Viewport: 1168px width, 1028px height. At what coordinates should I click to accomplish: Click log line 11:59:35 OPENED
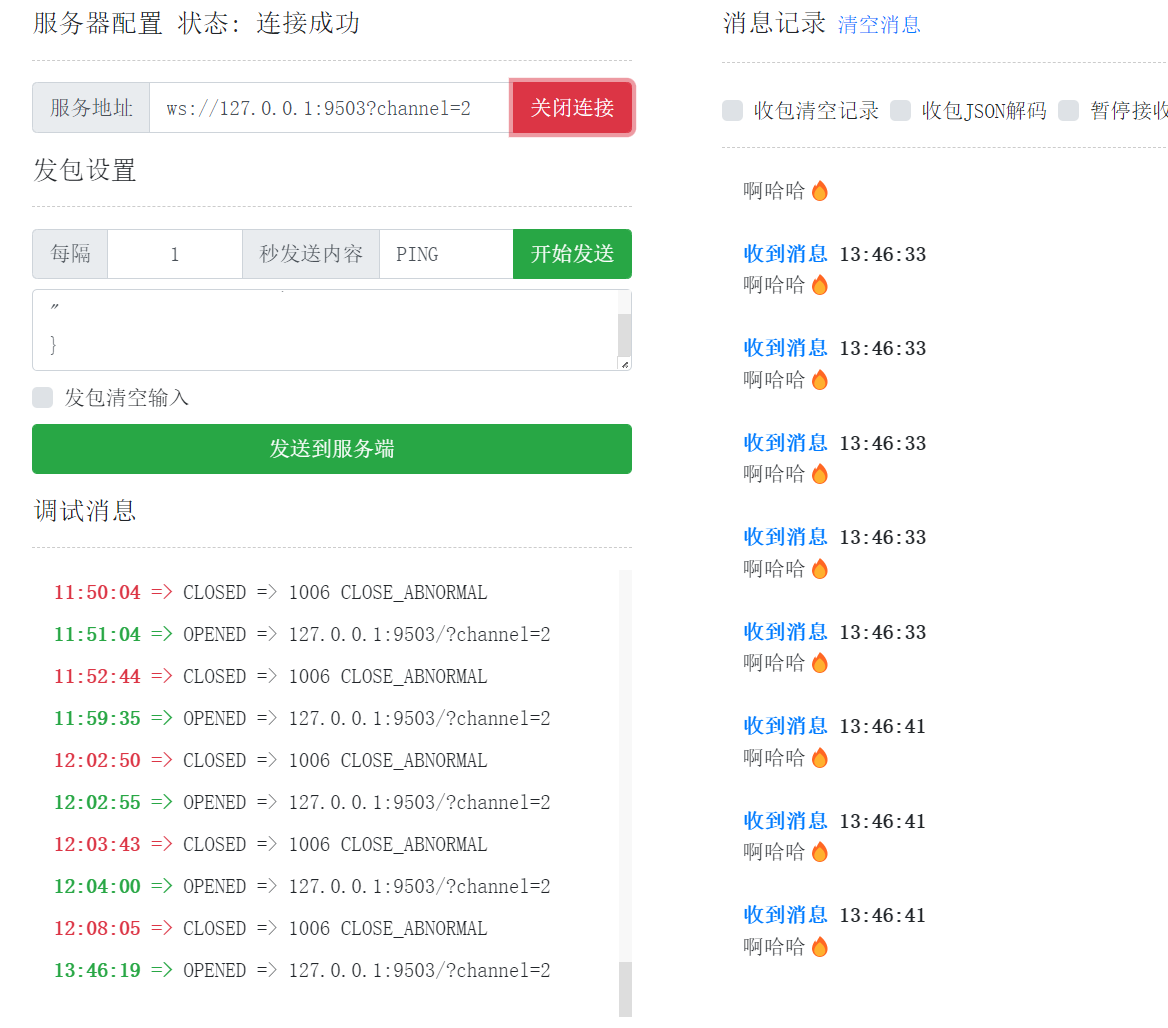click(x=302, y=718)
